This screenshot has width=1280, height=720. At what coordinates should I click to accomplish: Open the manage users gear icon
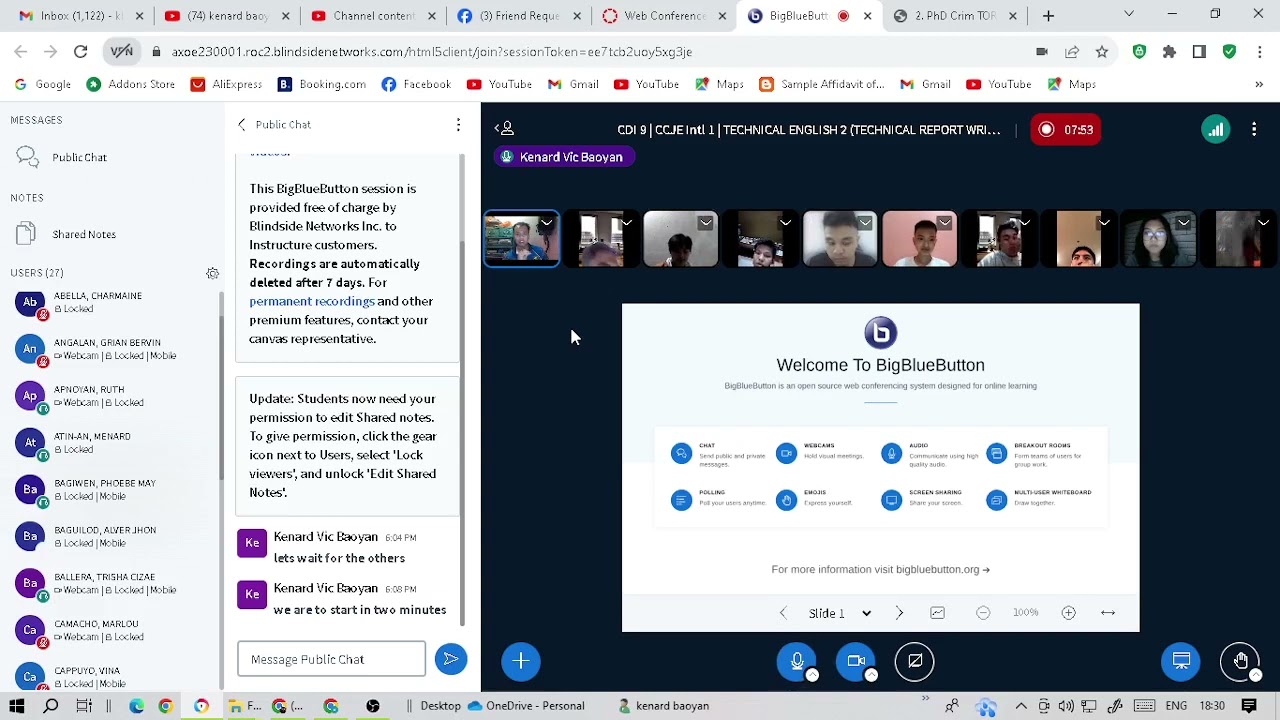[213, 273]
